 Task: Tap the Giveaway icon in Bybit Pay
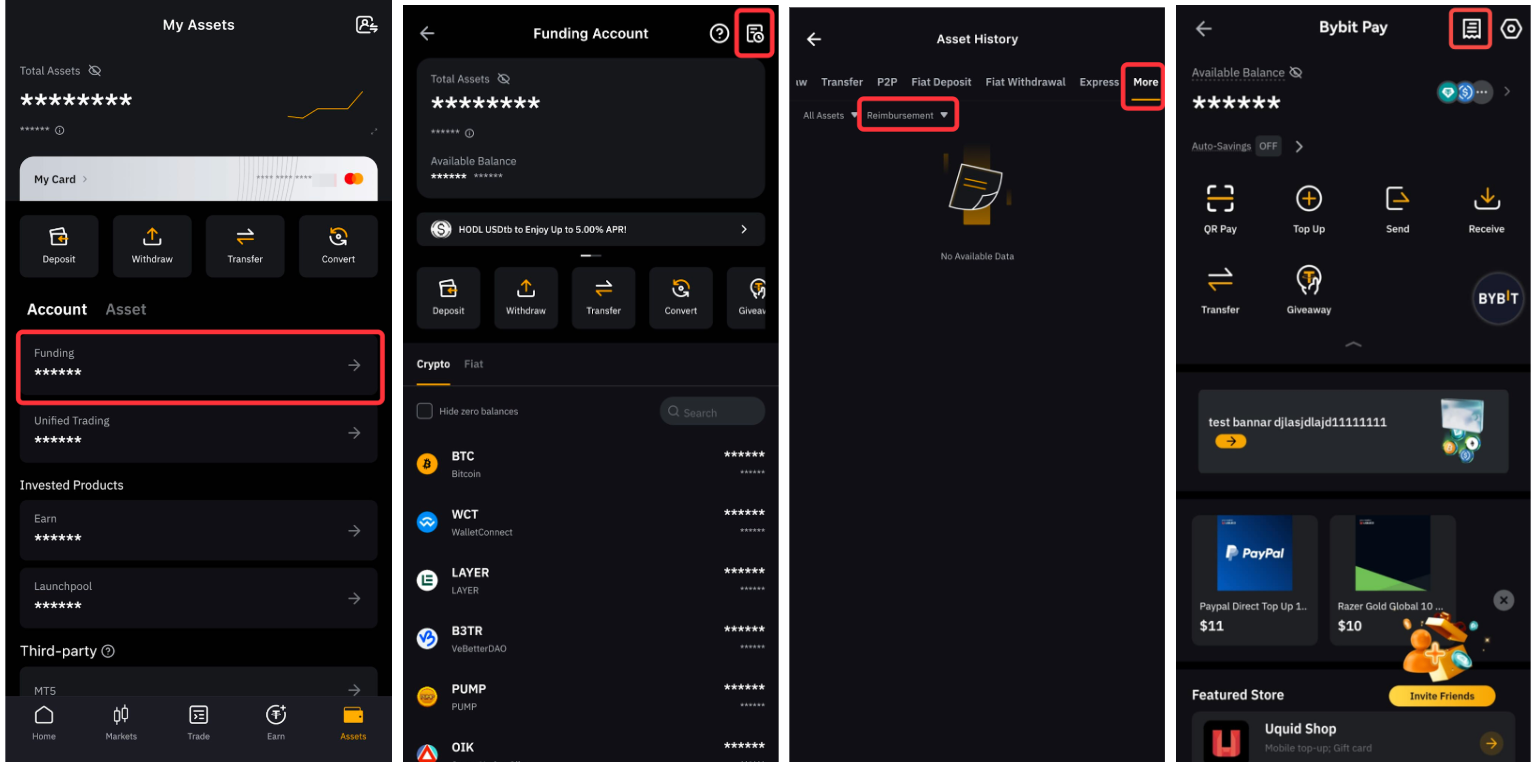tap(1308, 279)
